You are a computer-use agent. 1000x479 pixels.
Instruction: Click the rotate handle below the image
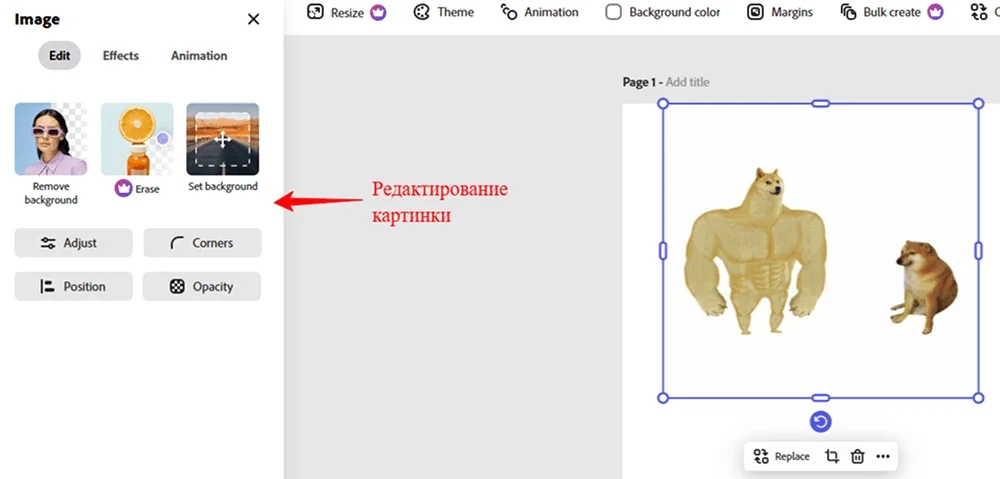821,422
